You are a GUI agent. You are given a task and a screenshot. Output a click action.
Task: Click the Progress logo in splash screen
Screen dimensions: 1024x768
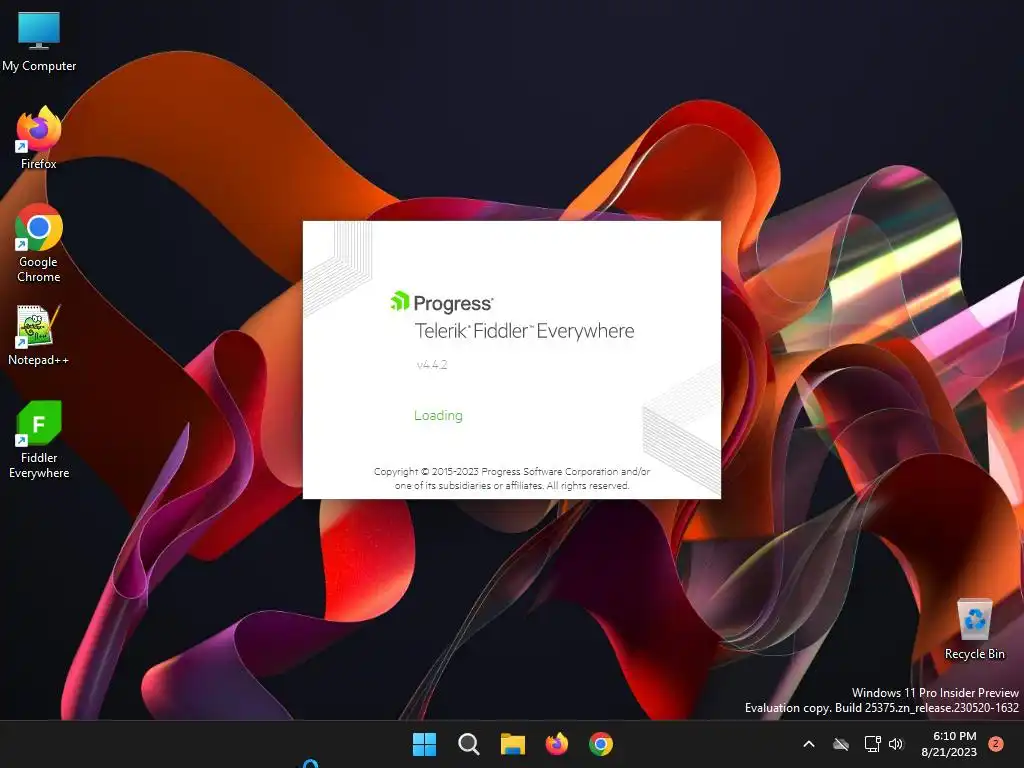[441, 302]
